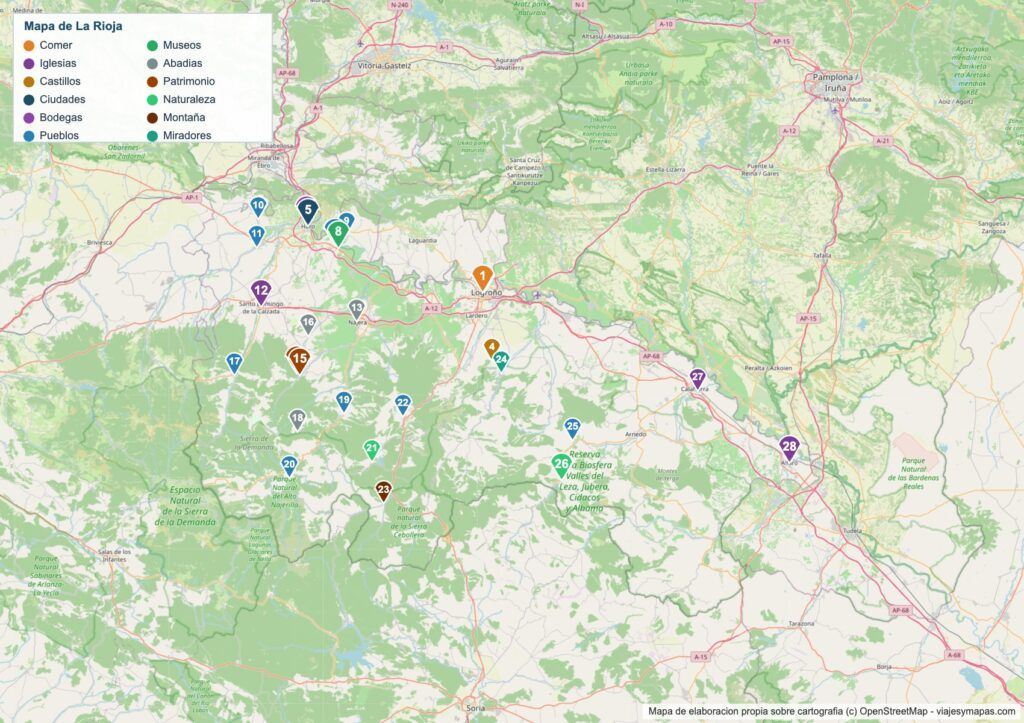This screenshot has width=1024, height=723.
Task: Select gray abbey marker number 13
Action: click(356, 309)
